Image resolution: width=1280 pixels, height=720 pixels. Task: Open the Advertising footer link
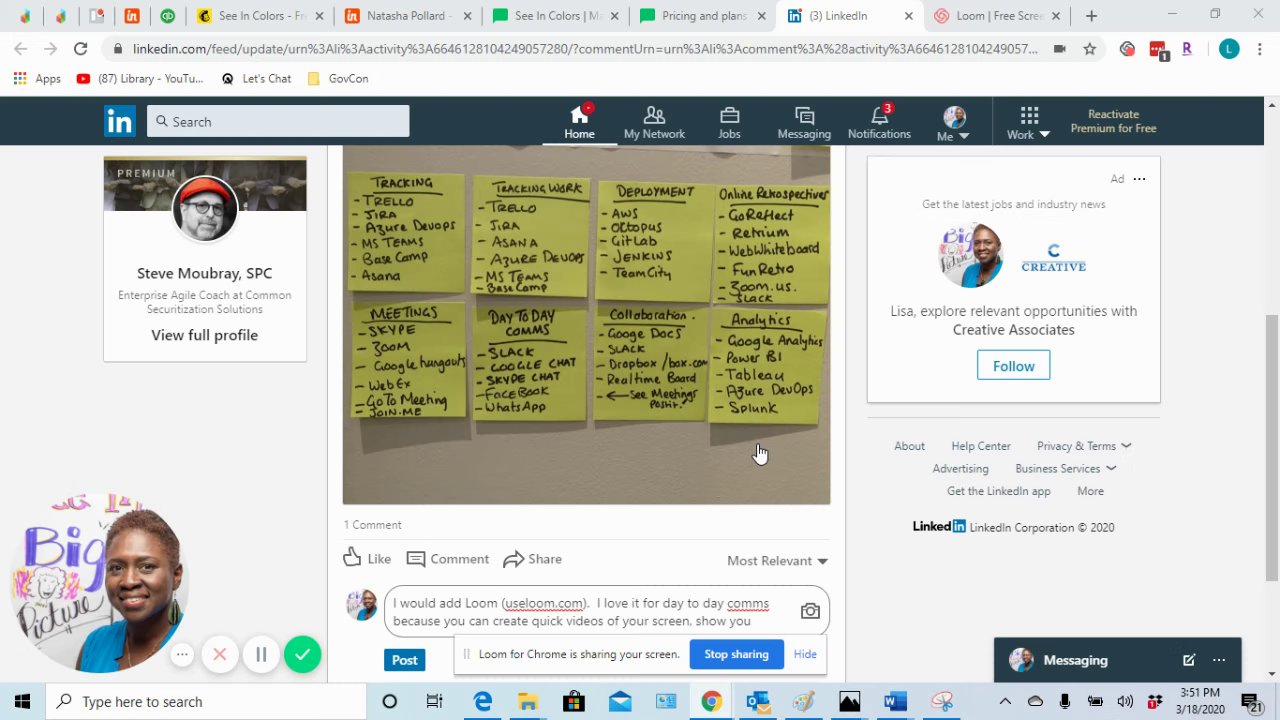tap(960, 469)
